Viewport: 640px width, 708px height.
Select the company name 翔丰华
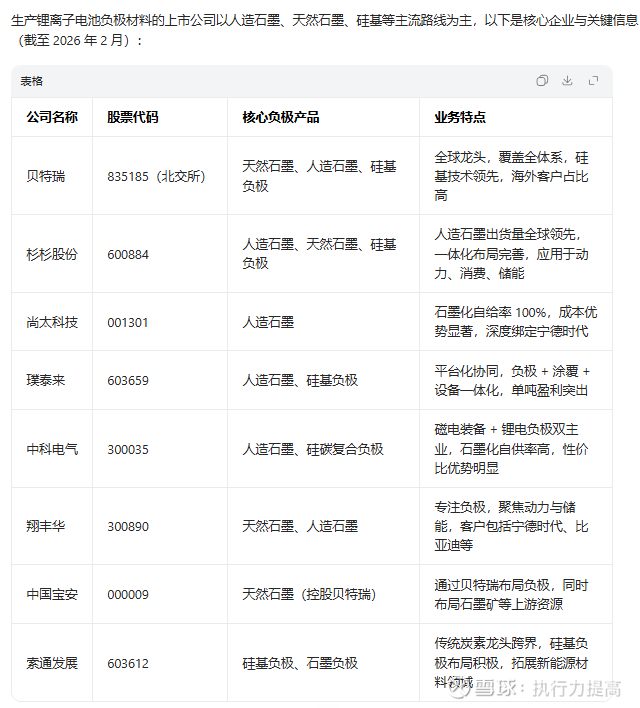pos(46,526)
